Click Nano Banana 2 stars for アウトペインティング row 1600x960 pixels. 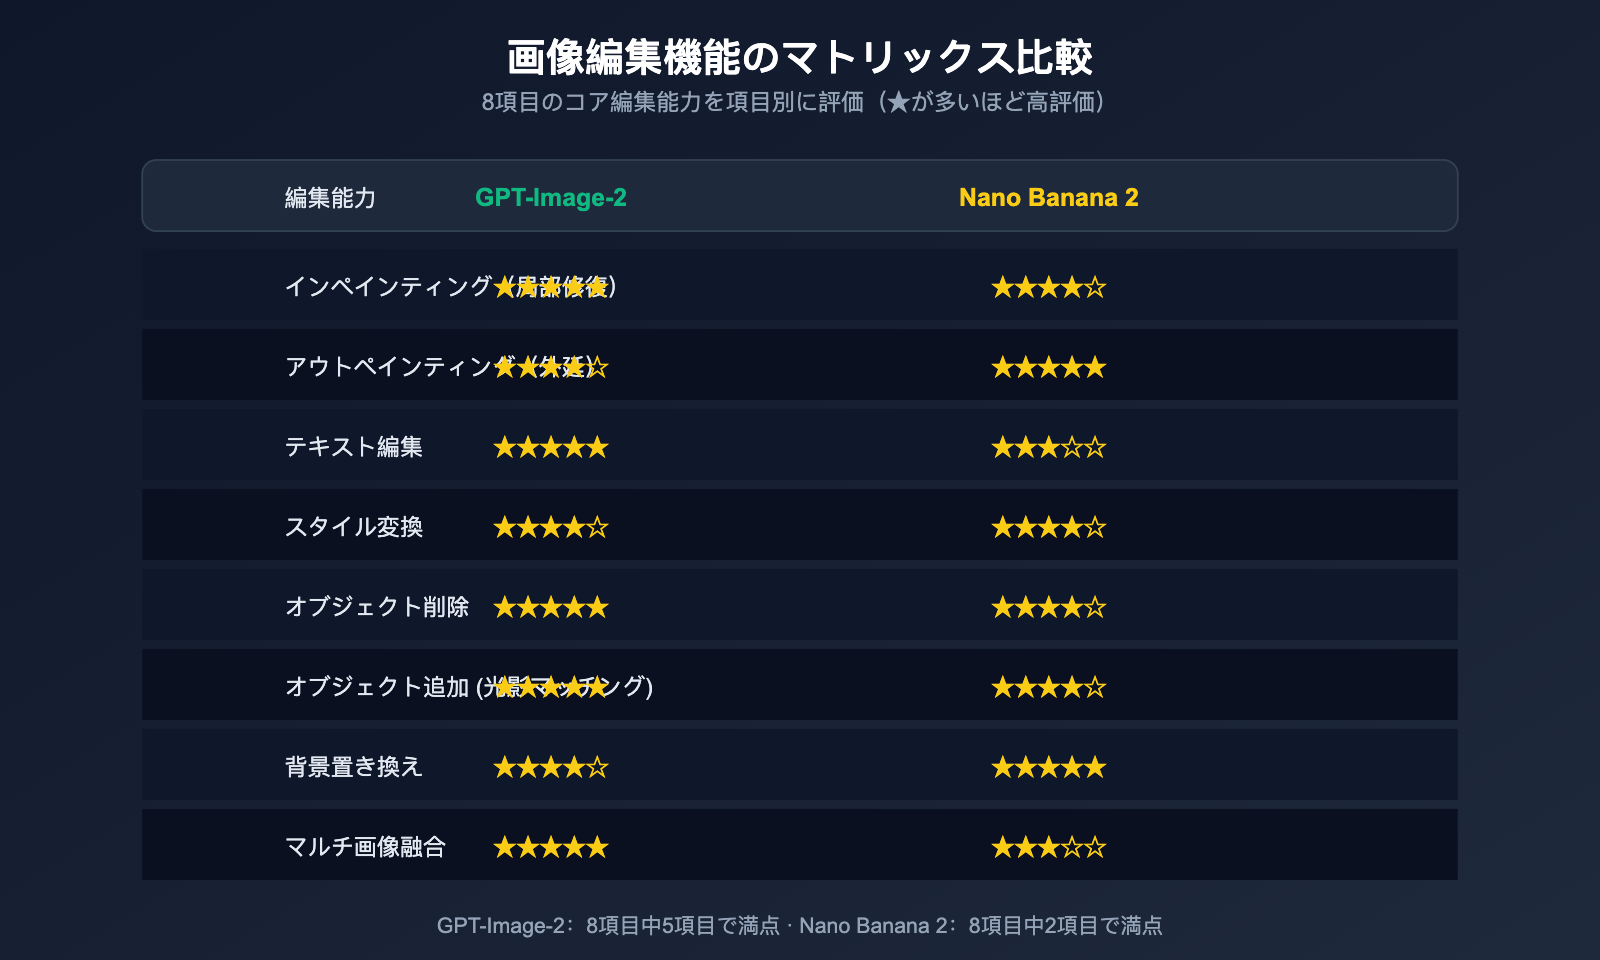pos(1048,367)
